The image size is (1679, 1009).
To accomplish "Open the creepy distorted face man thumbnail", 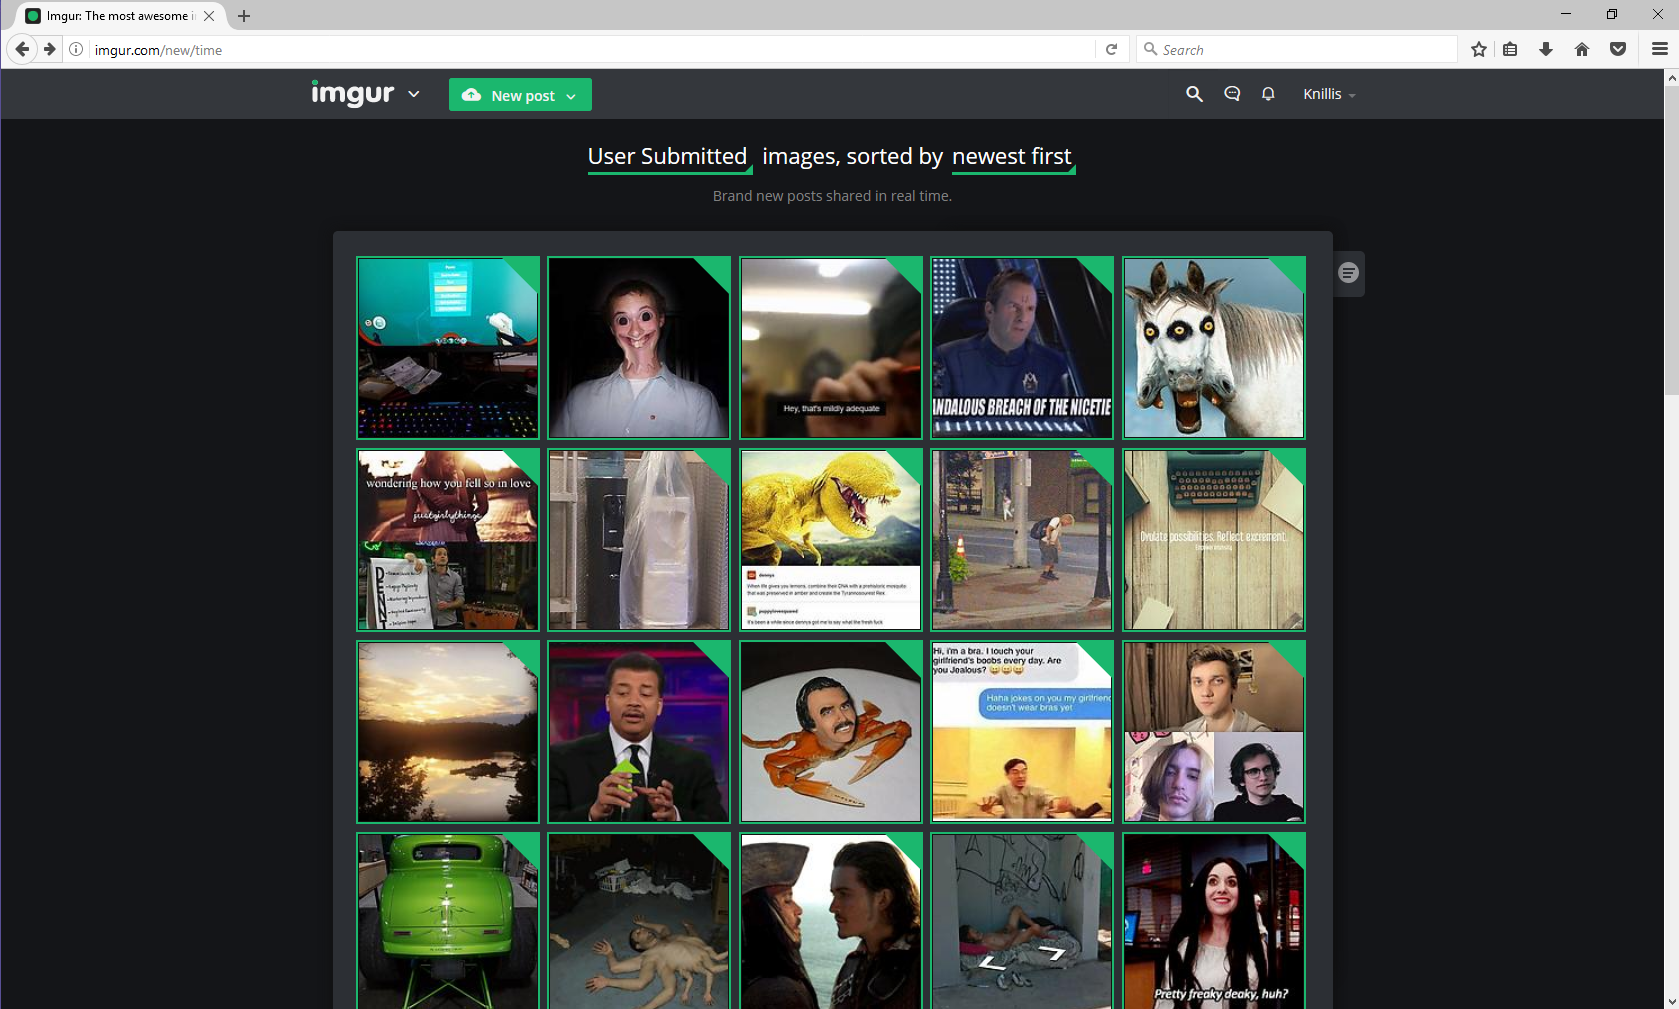I will tap(639, 348).
